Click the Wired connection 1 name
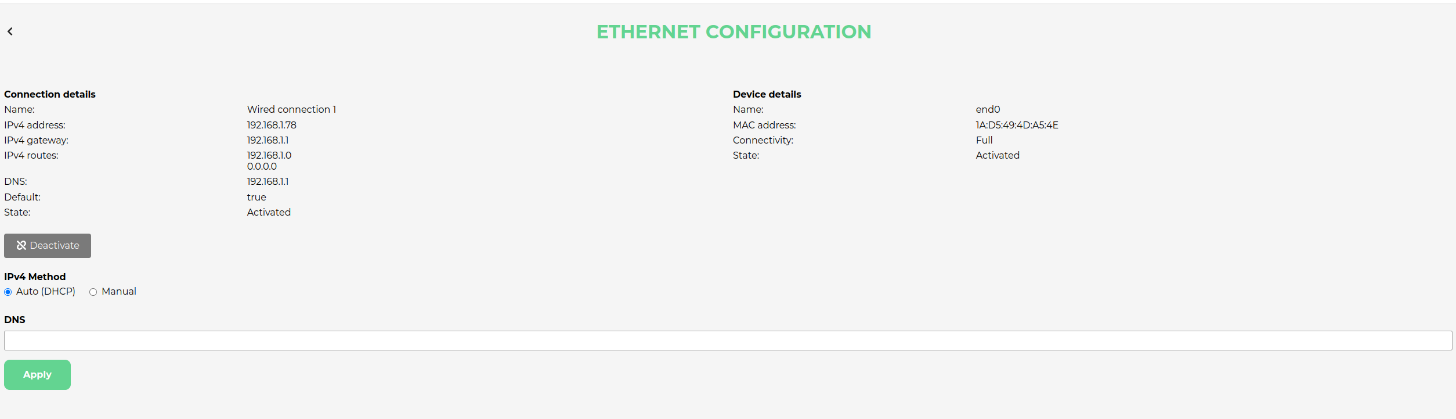The width and height of the screenshot is (1456, 419). coord(291,109)
